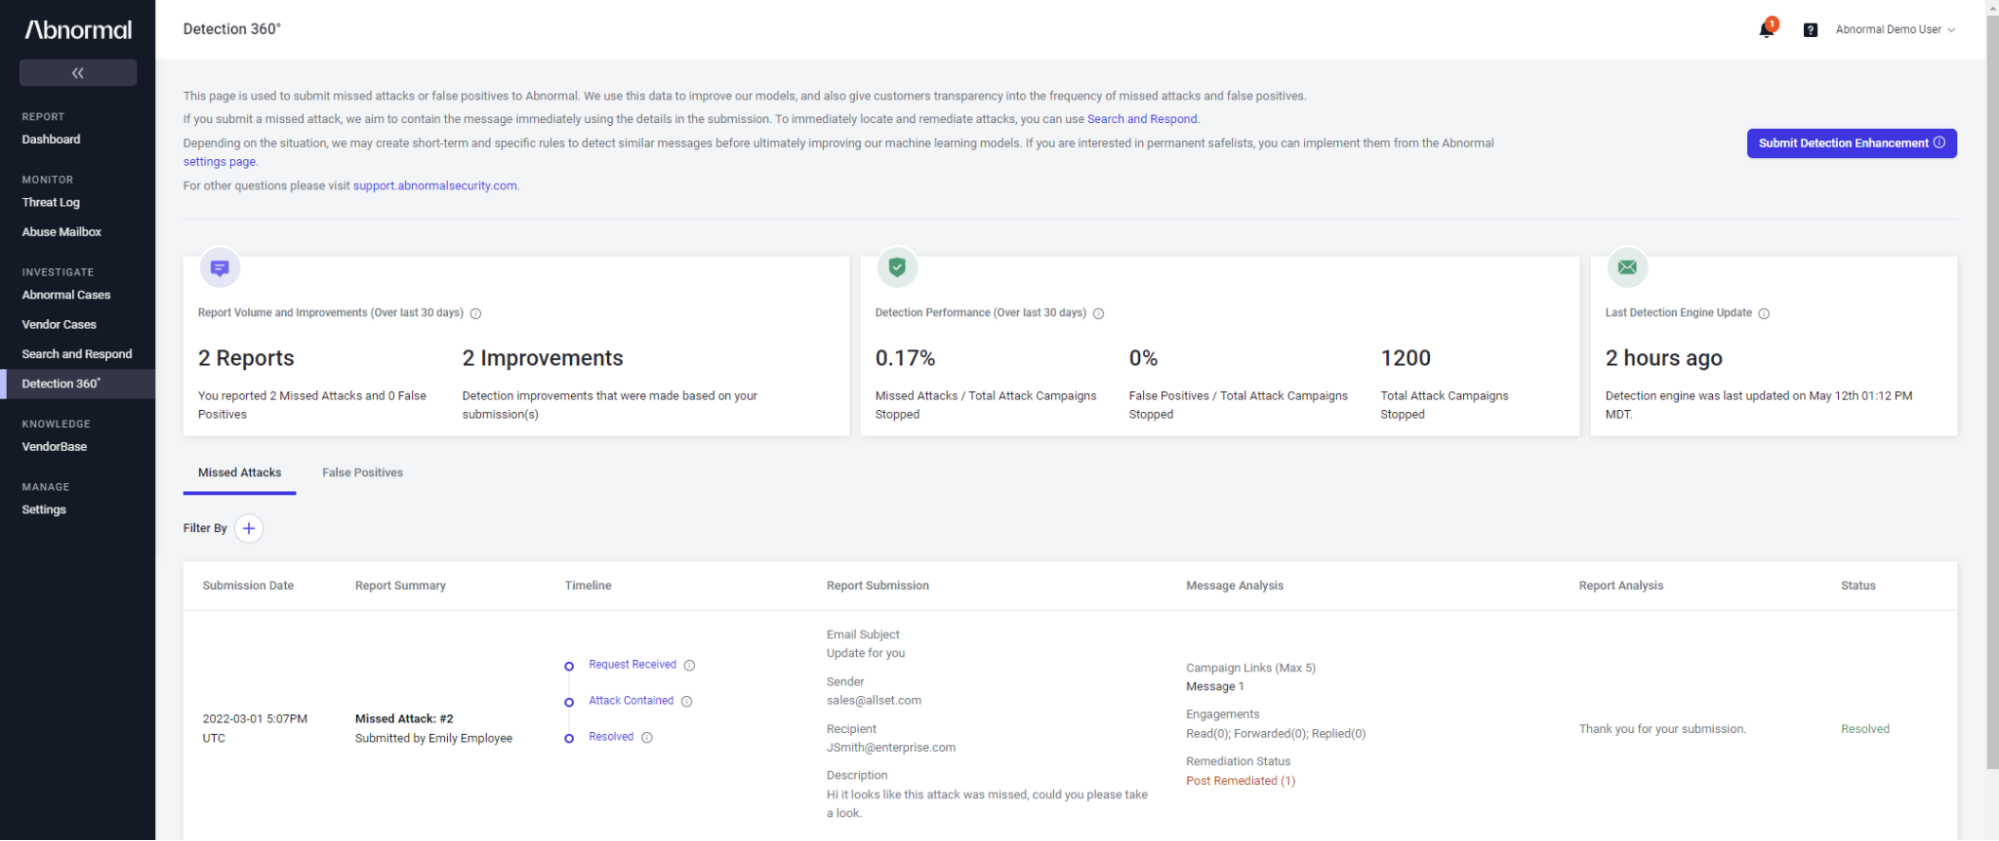Collapse the sidebar with double chevron button
1999x841 pixels.
tap(78, 72)
